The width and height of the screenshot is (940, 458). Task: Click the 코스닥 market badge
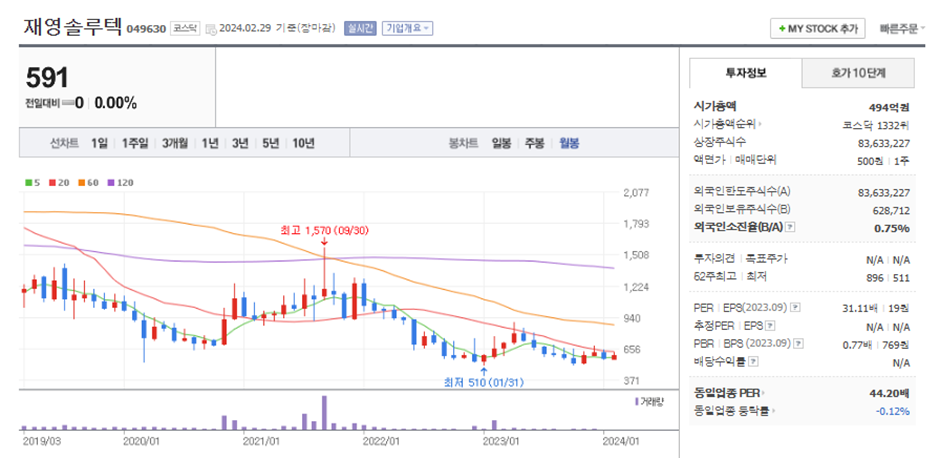point(184,28)
